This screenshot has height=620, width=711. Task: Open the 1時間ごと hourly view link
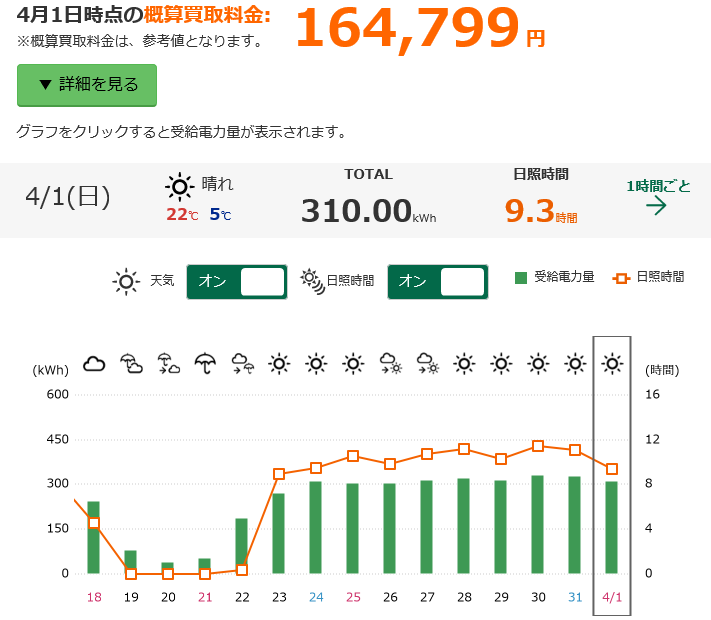coord(658,186)
